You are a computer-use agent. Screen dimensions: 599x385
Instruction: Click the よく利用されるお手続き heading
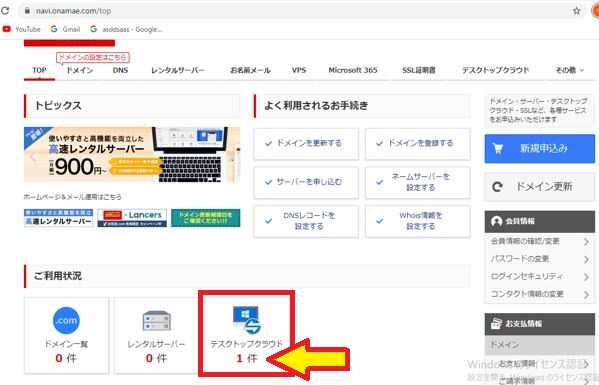coord(316,105)
